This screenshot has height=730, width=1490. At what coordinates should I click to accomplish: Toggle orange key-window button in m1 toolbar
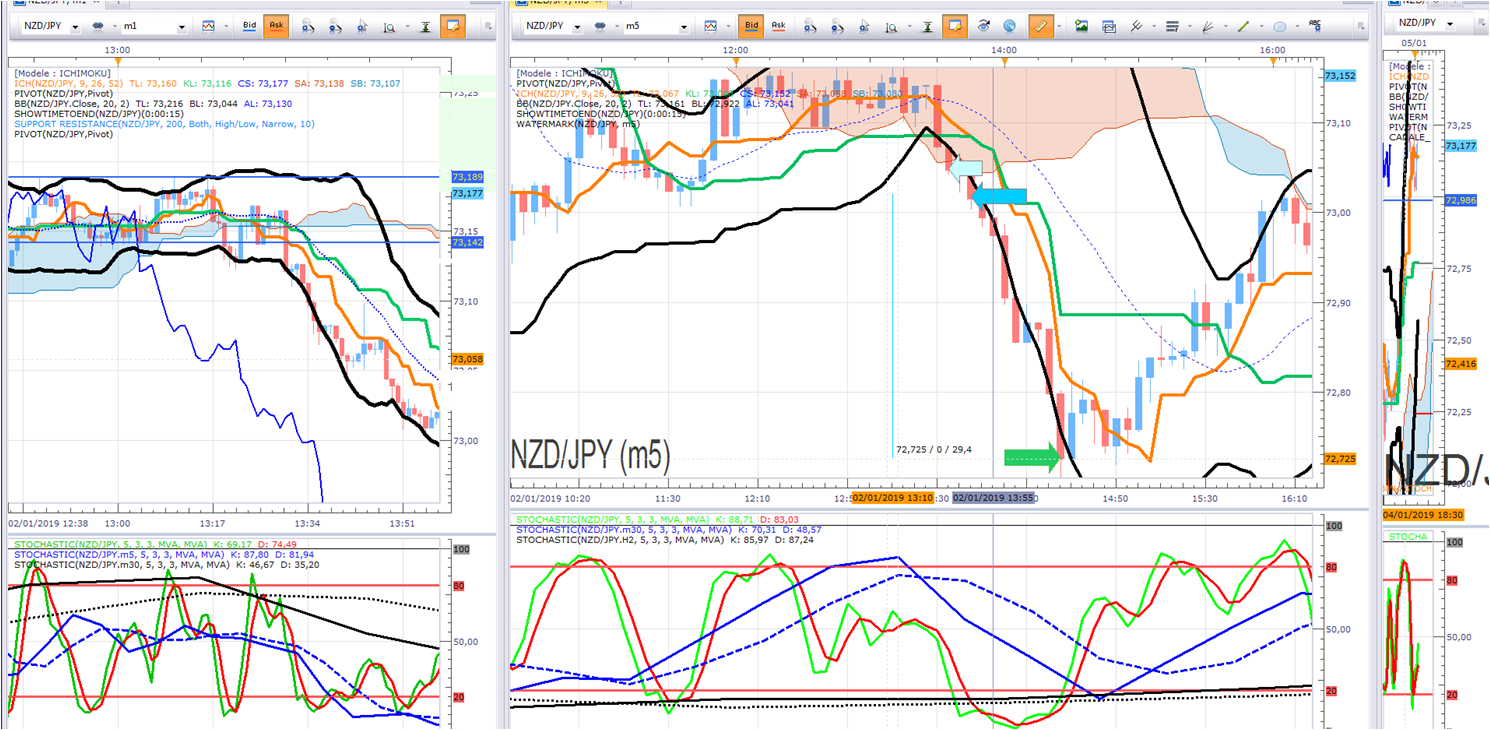coord(452,26)
